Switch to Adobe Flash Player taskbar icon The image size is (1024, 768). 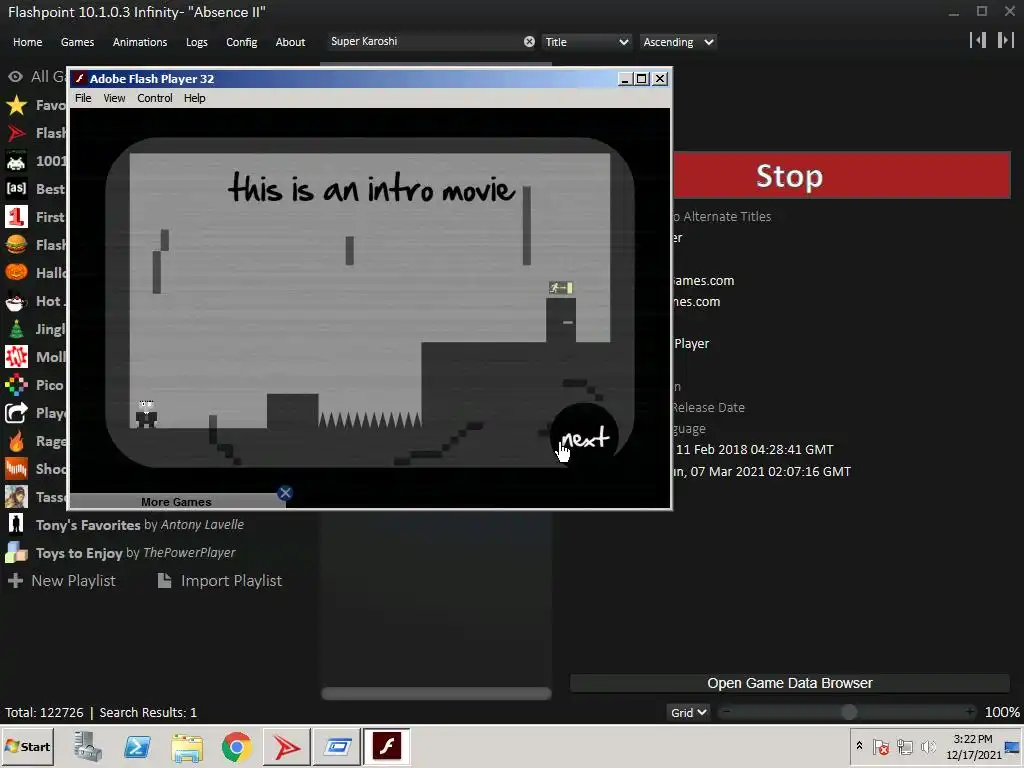(x=387, y=746)
